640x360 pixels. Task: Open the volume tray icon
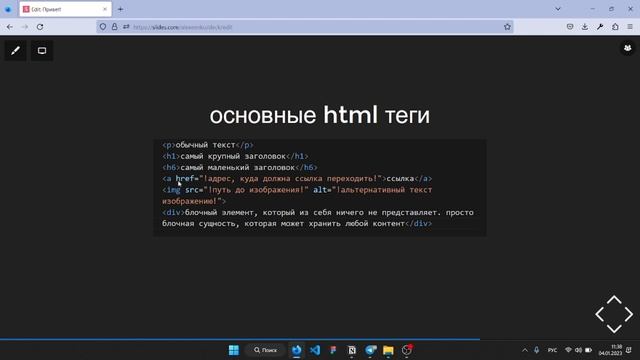[578, 350]
